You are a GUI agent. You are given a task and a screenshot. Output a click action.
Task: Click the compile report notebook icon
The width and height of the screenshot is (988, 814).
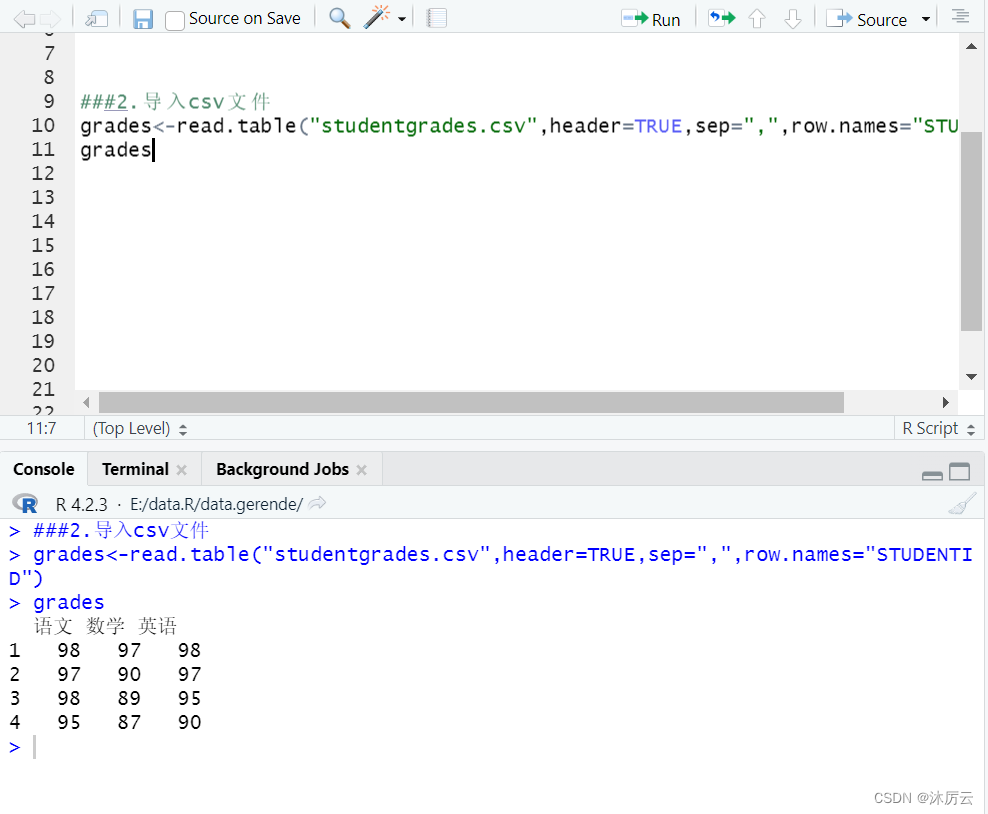tap(436, 17)
